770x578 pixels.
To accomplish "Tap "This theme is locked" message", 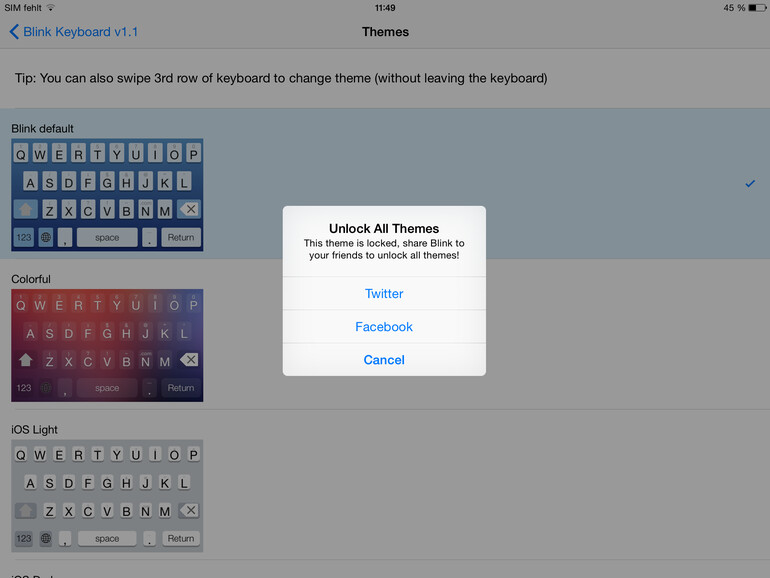I will point(384,249).
